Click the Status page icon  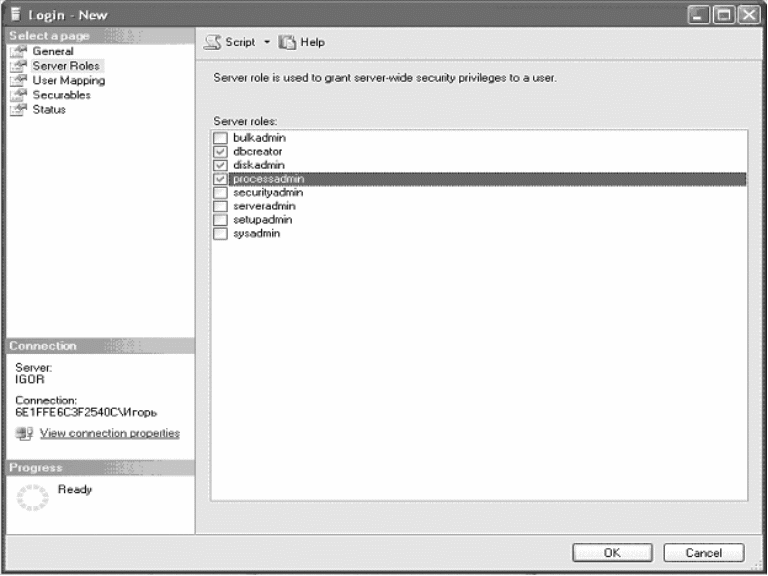tap(17, 110)
